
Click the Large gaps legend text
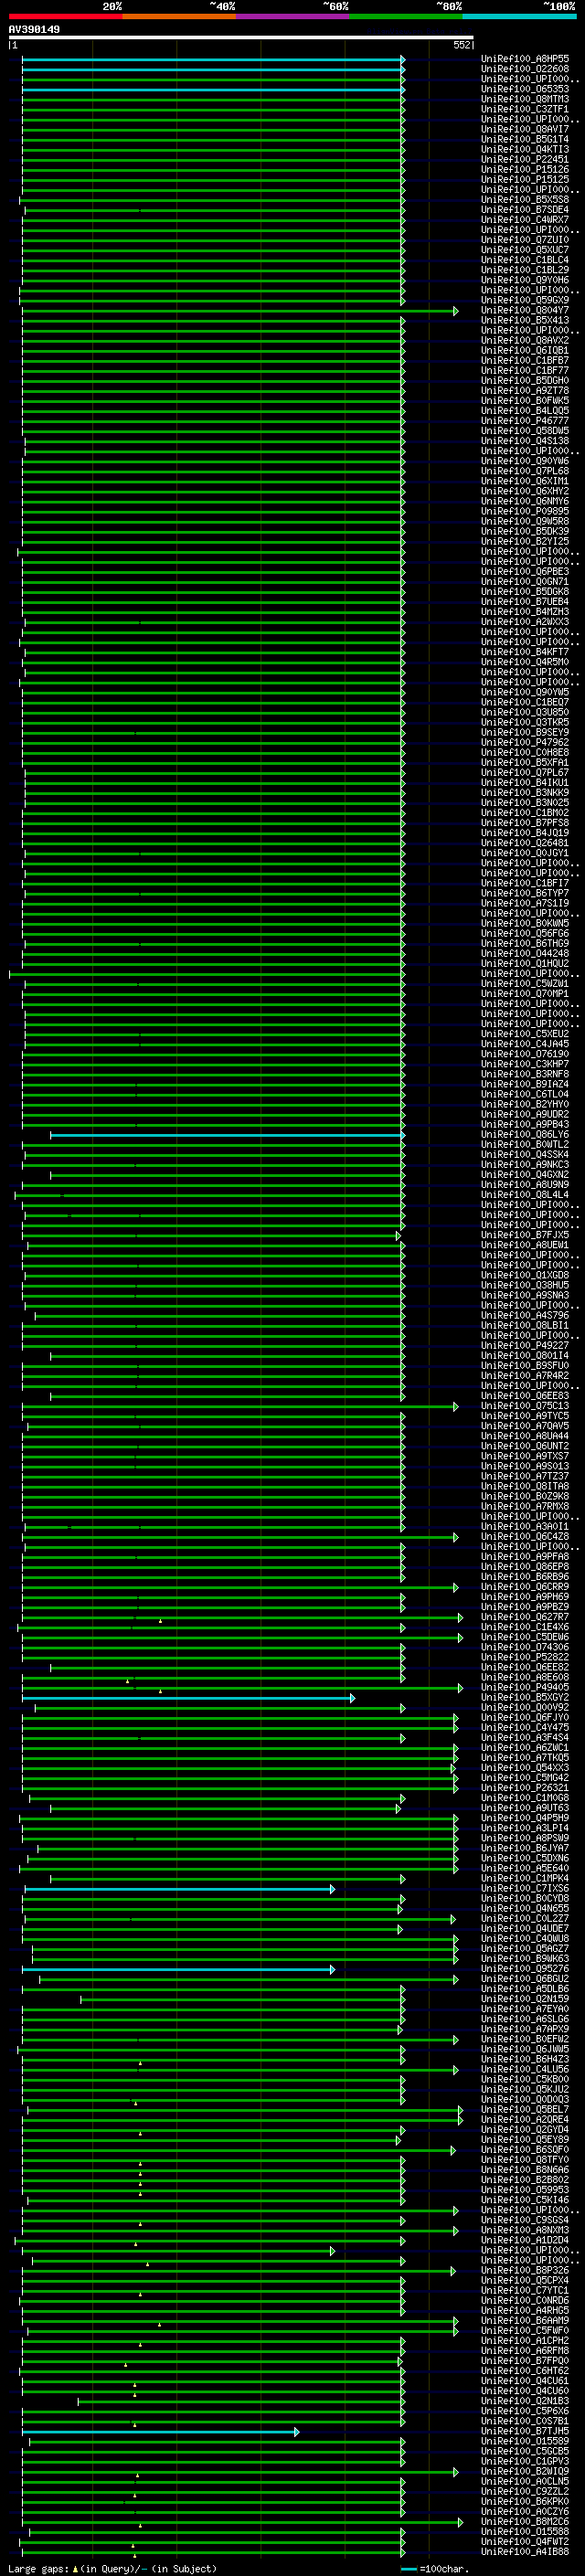[112, 2568]
